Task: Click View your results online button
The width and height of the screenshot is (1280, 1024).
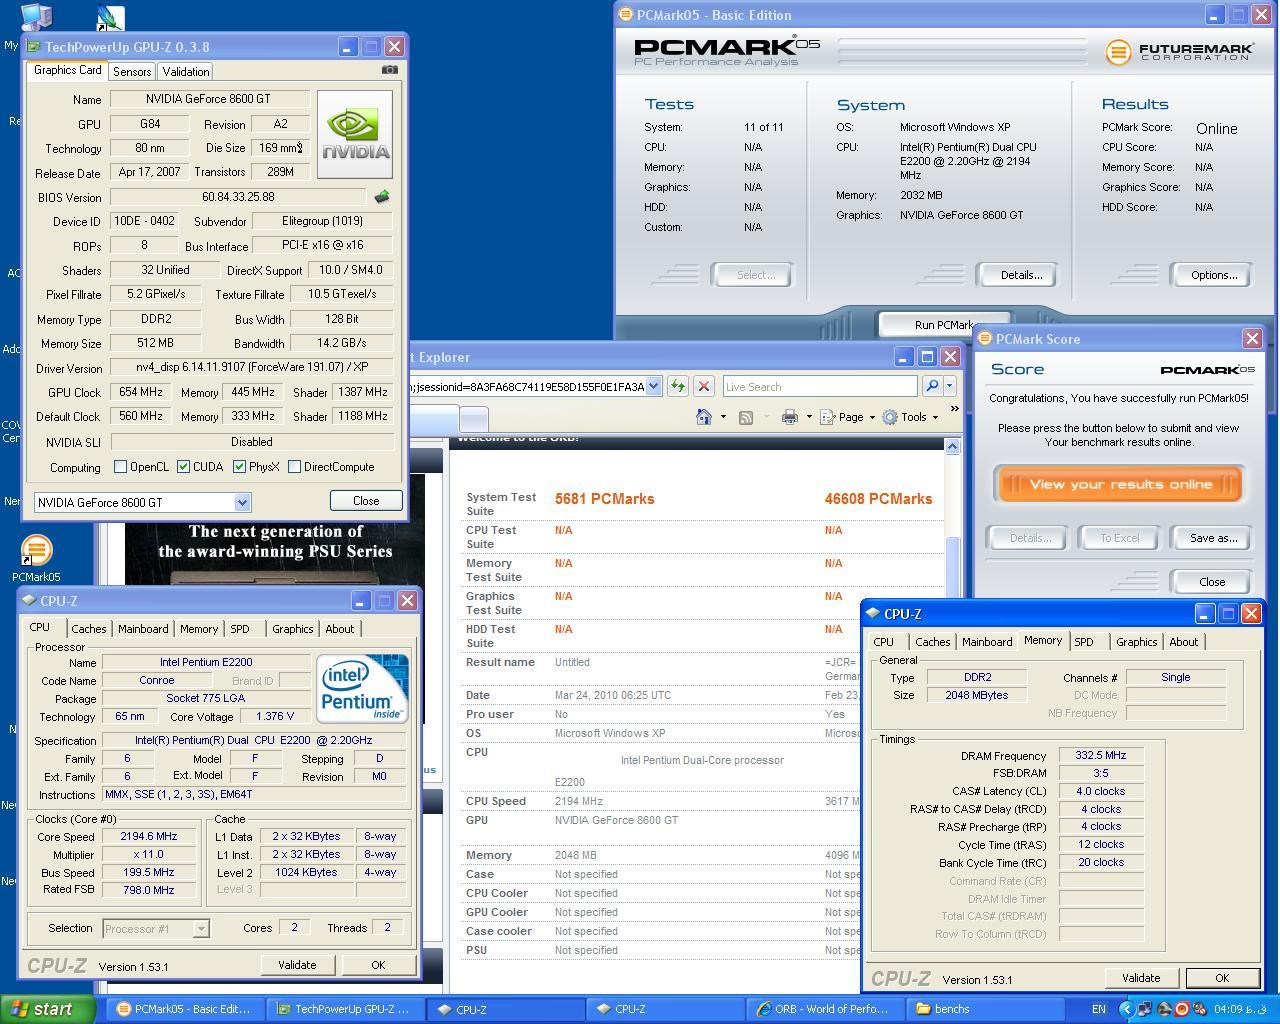Action: coord(1120,484)
